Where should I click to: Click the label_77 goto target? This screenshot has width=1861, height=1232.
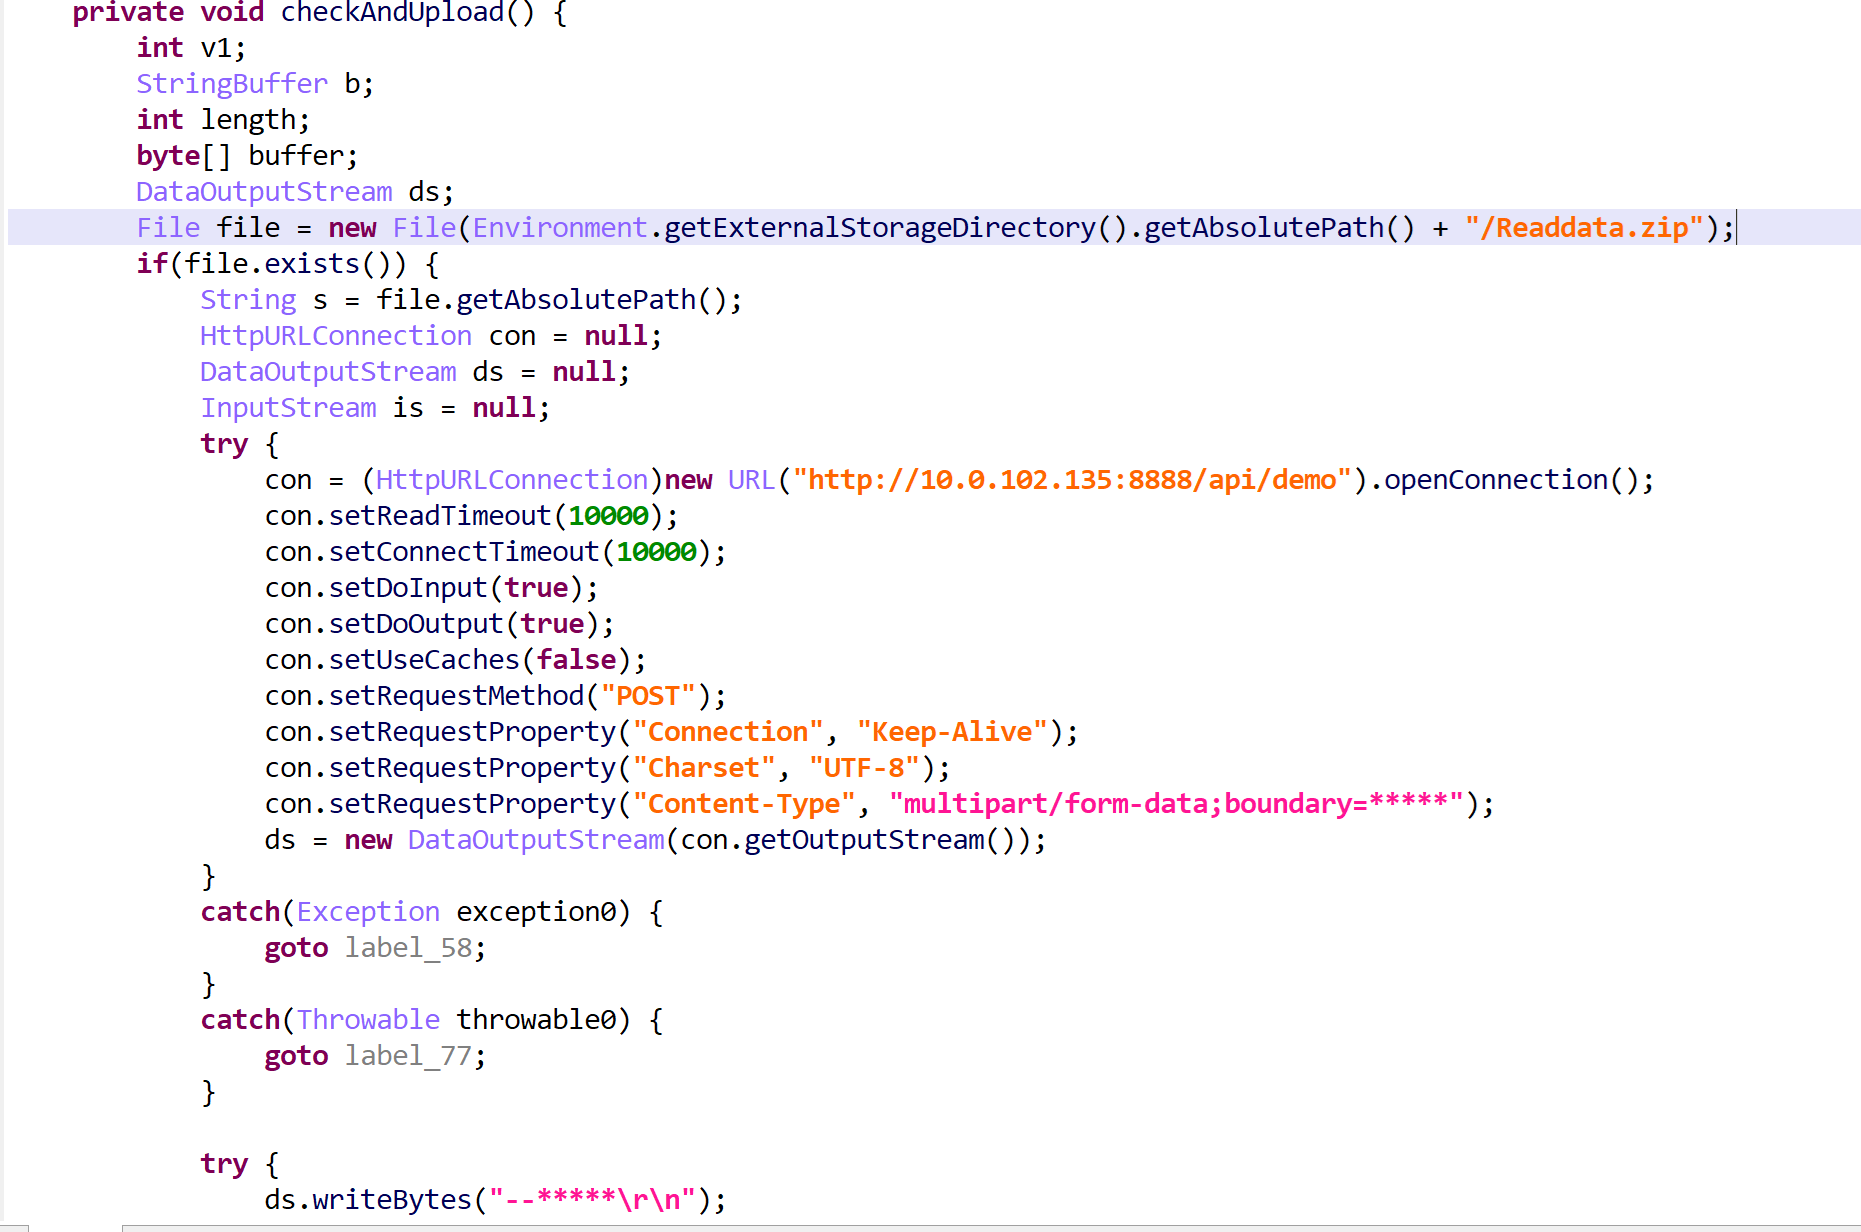point(408,1056)
